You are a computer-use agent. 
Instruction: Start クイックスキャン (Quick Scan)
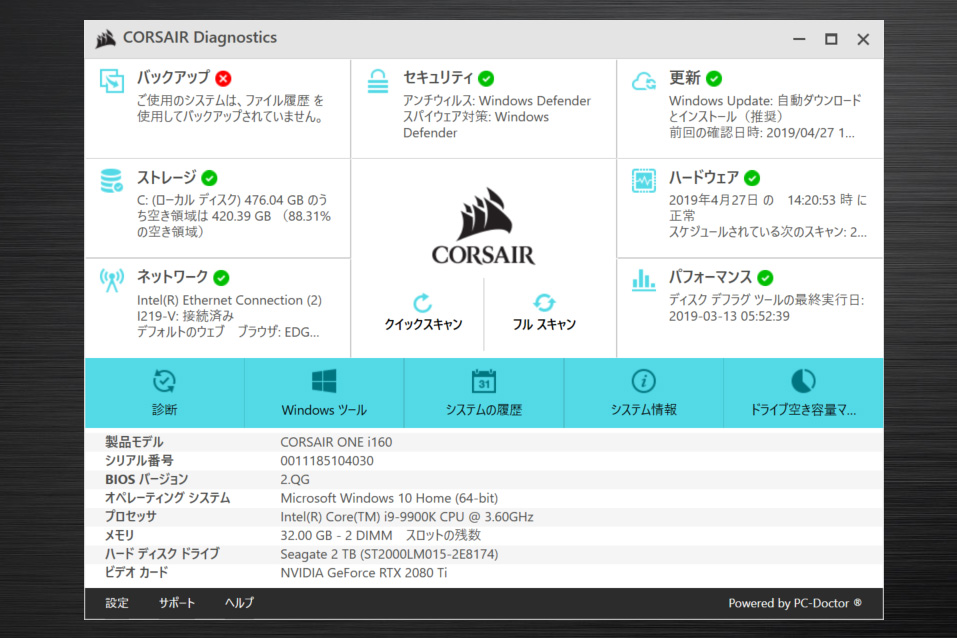pos(423,313)
